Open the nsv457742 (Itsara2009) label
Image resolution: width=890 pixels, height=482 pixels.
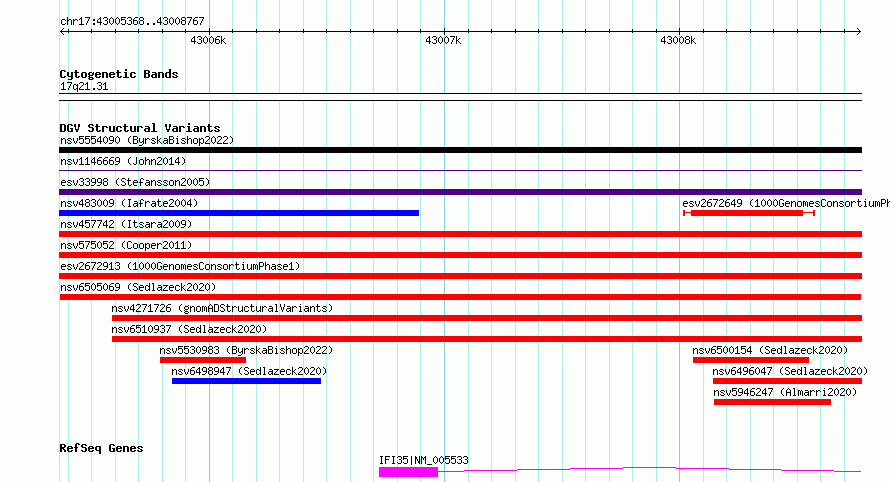[126, 224]
